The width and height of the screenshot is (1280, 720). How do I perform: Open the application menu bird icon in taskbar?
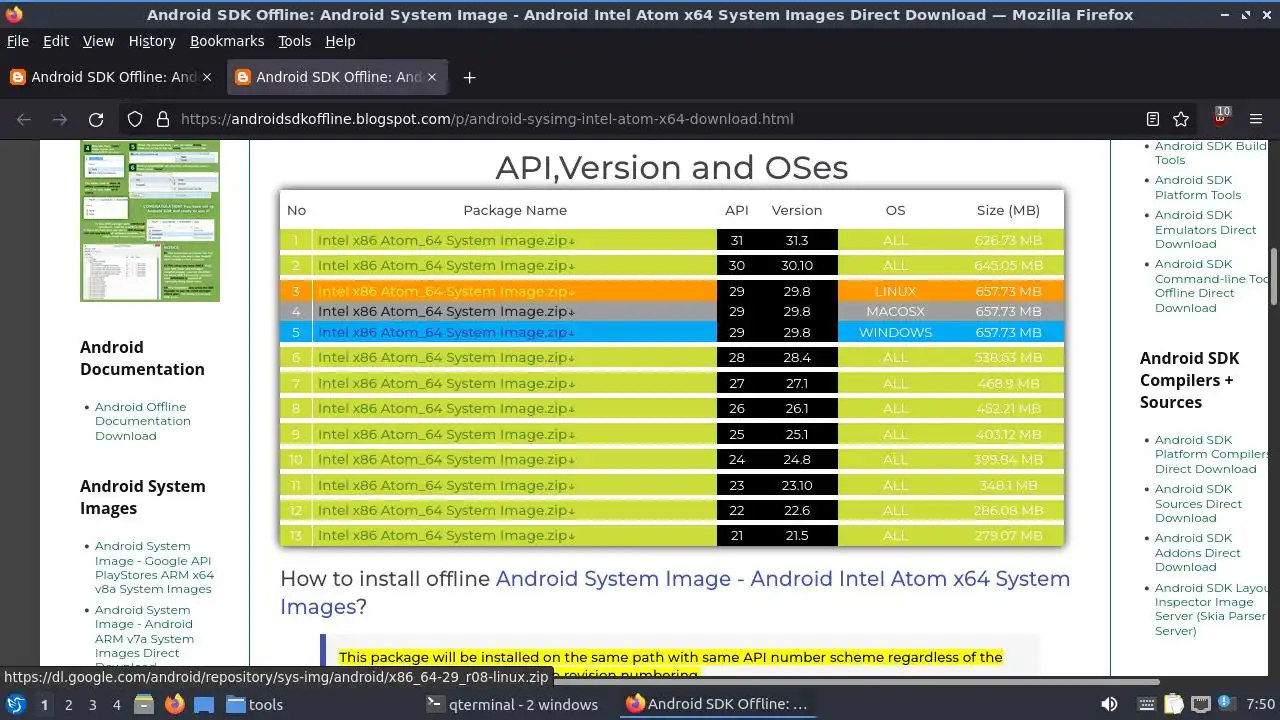[x=15, y=704]
